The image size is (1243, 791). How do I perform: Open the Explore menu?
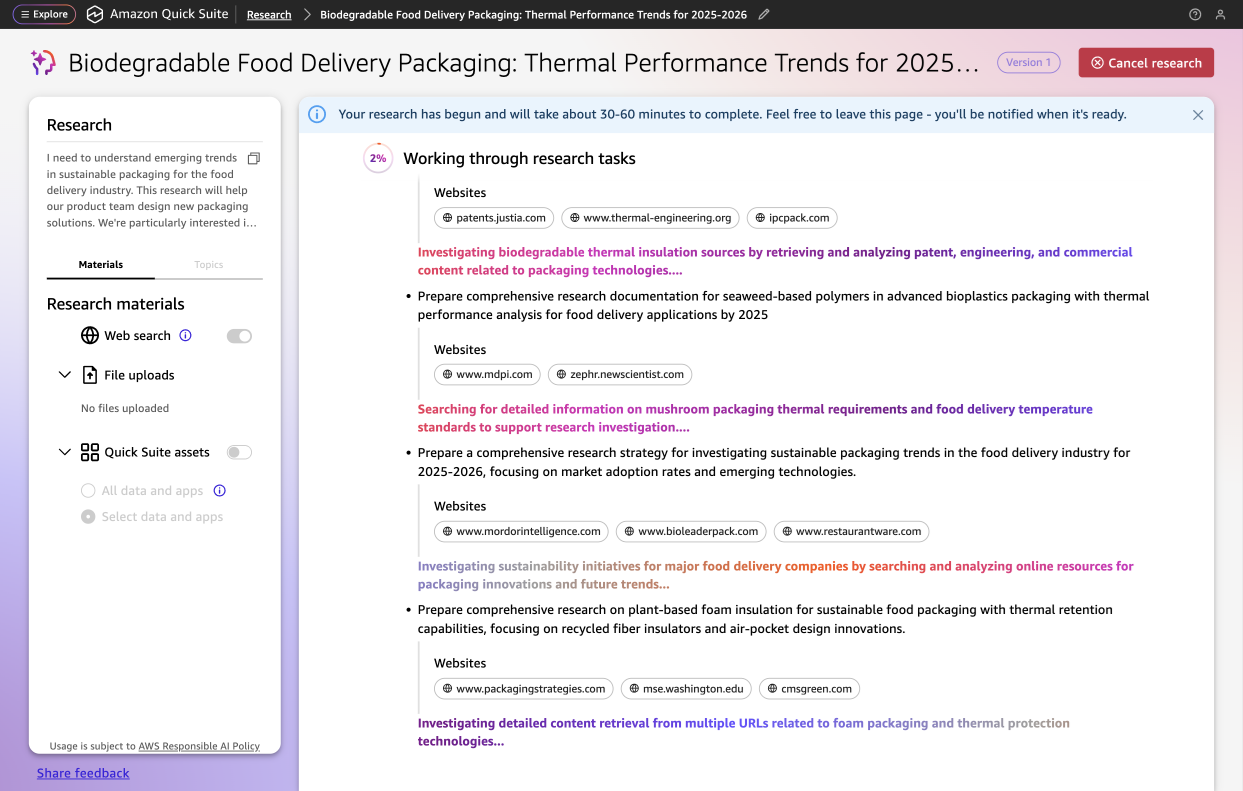click(x=44, y=15)
